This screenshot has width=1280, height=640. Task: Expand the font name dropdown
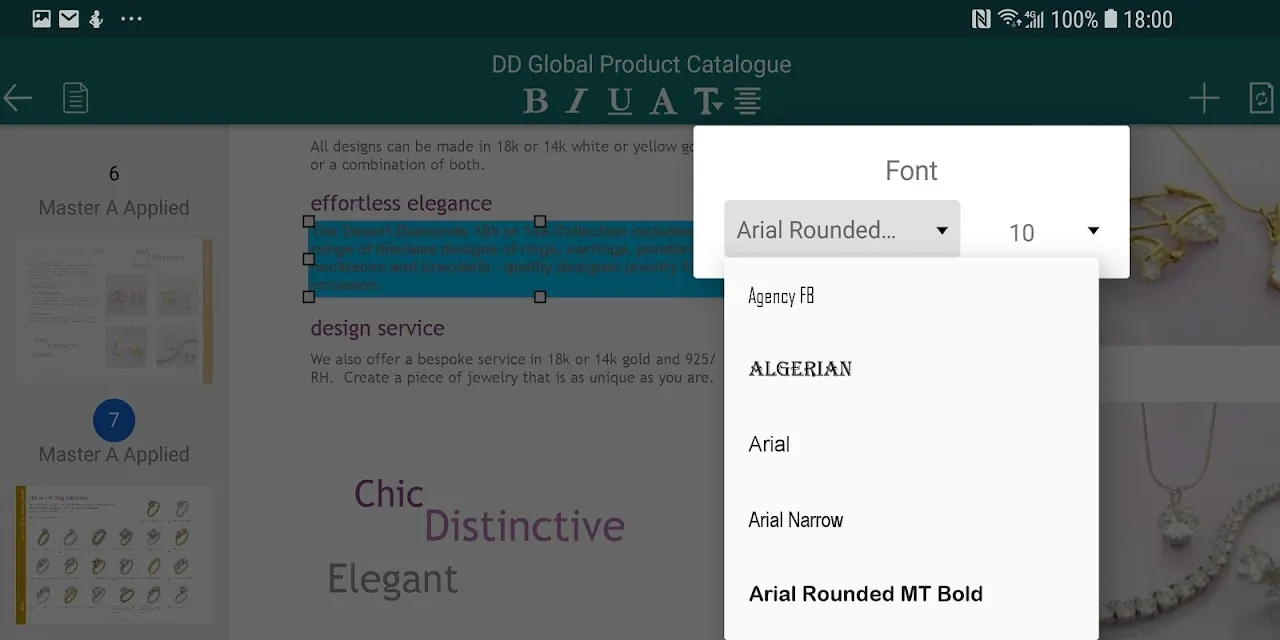point(841,230)
